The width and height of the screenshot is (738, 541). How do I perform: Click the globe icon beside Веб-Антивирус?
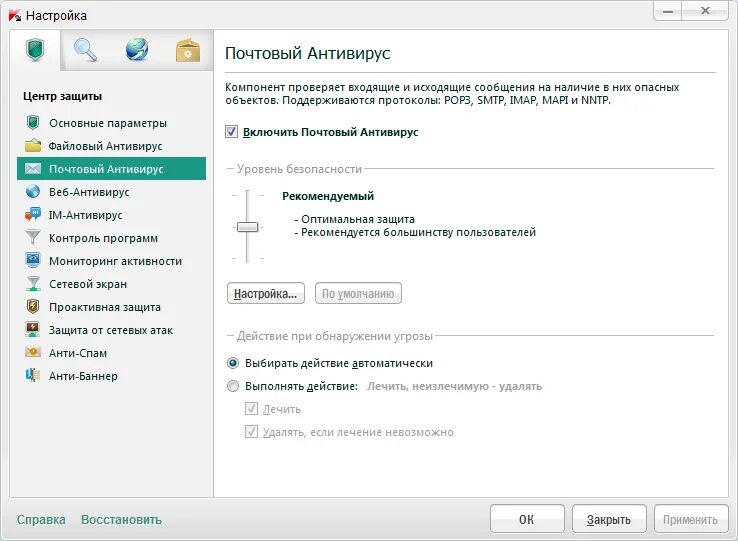click(x=32, y=192)
